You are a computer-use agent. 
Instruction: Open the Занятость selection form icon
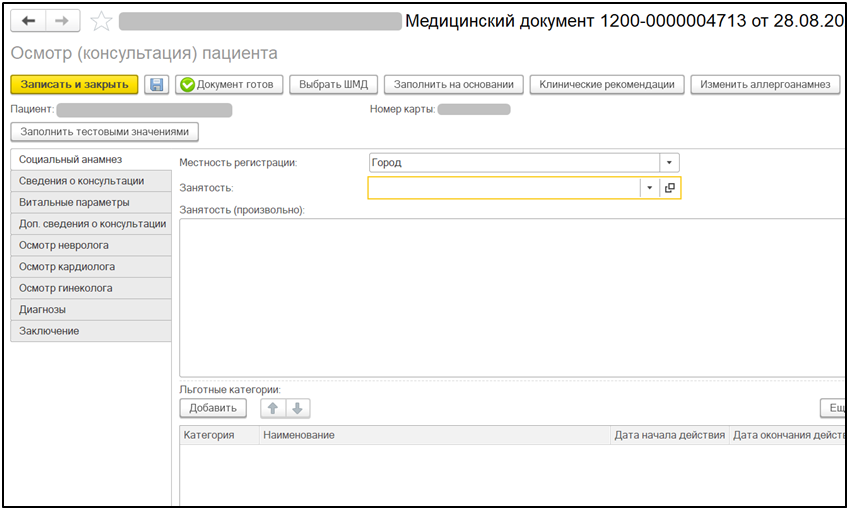[670, 188]
